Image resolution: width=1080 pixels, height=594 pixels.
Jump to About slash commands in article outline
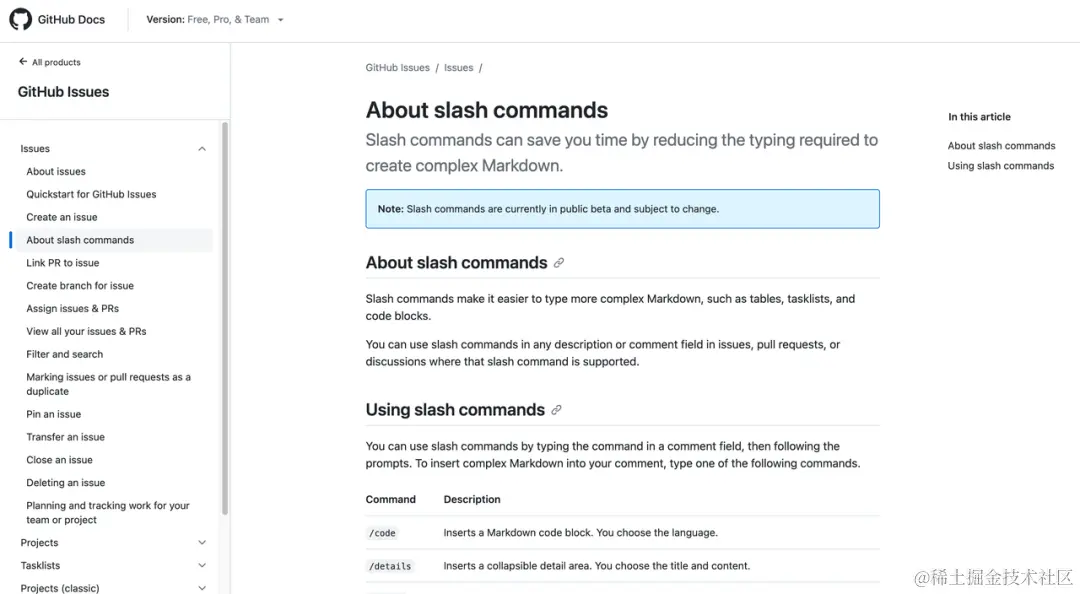point(1001,145)
